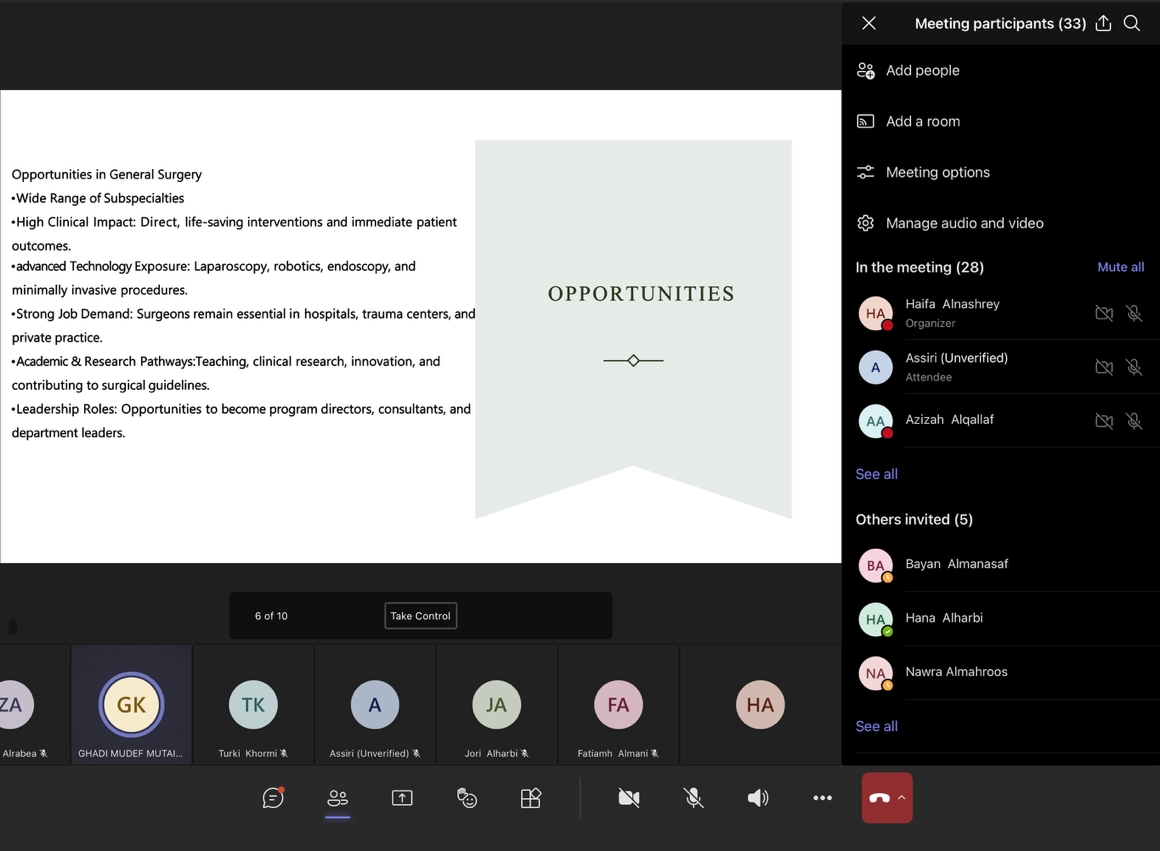Open the meeting chat icon
The image size is (1160, 851).
pos(273,798)
